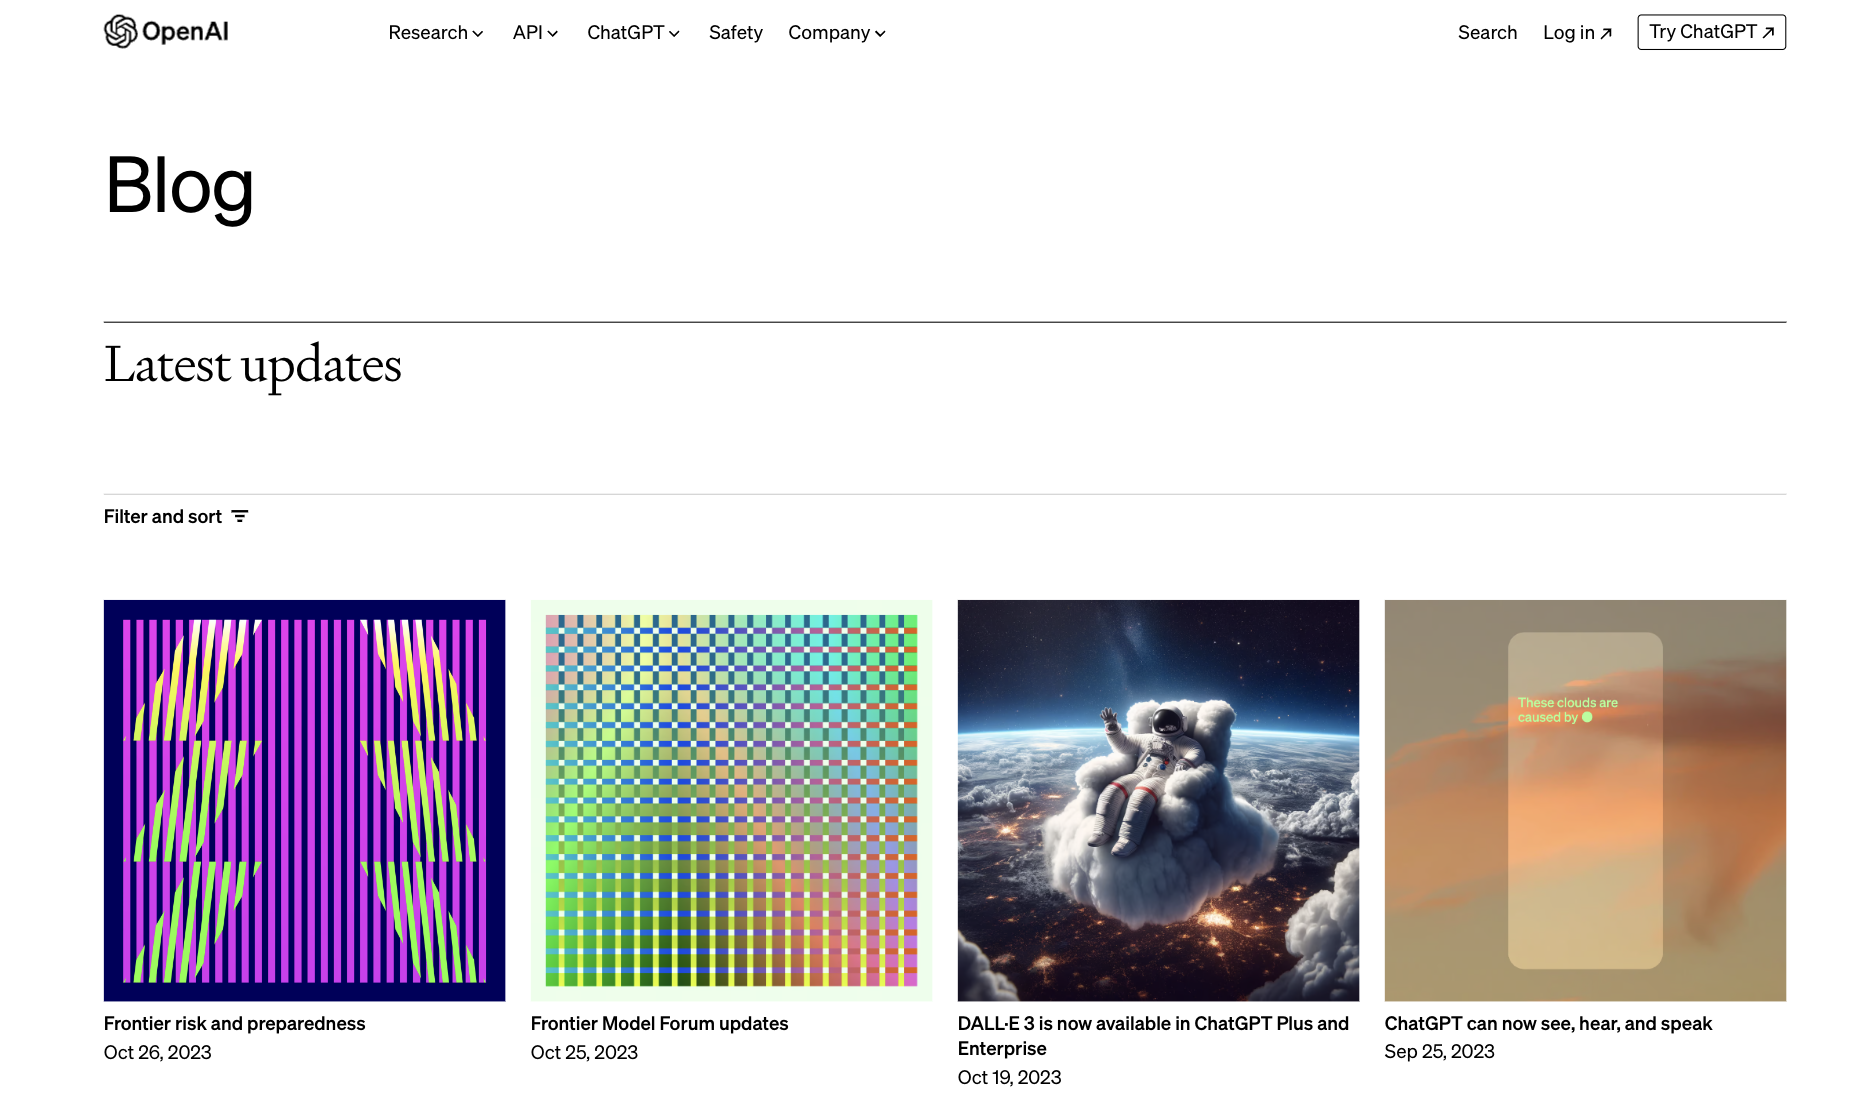
Task: Click the Log in arrow icon
Action: click(x=1606, y=33)
